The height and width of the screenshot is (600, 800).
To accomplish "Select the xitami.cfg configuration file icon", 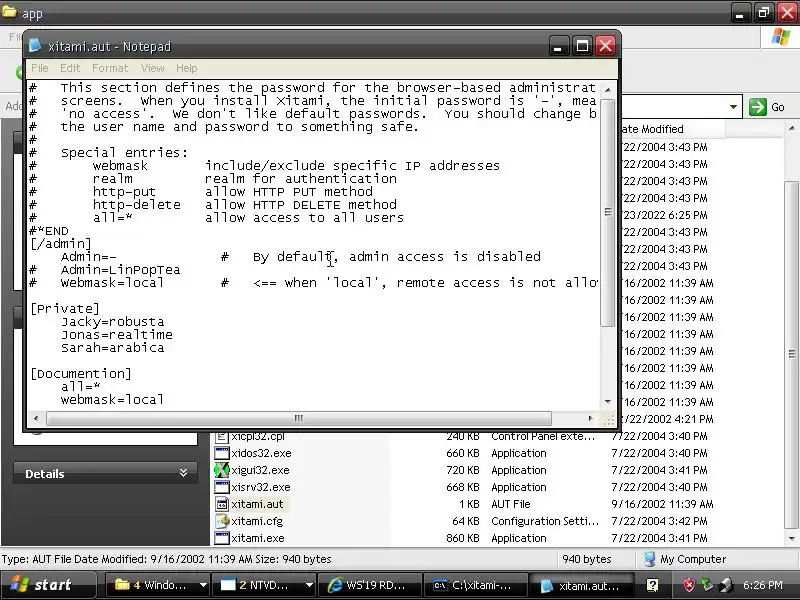I will [221, 521].
